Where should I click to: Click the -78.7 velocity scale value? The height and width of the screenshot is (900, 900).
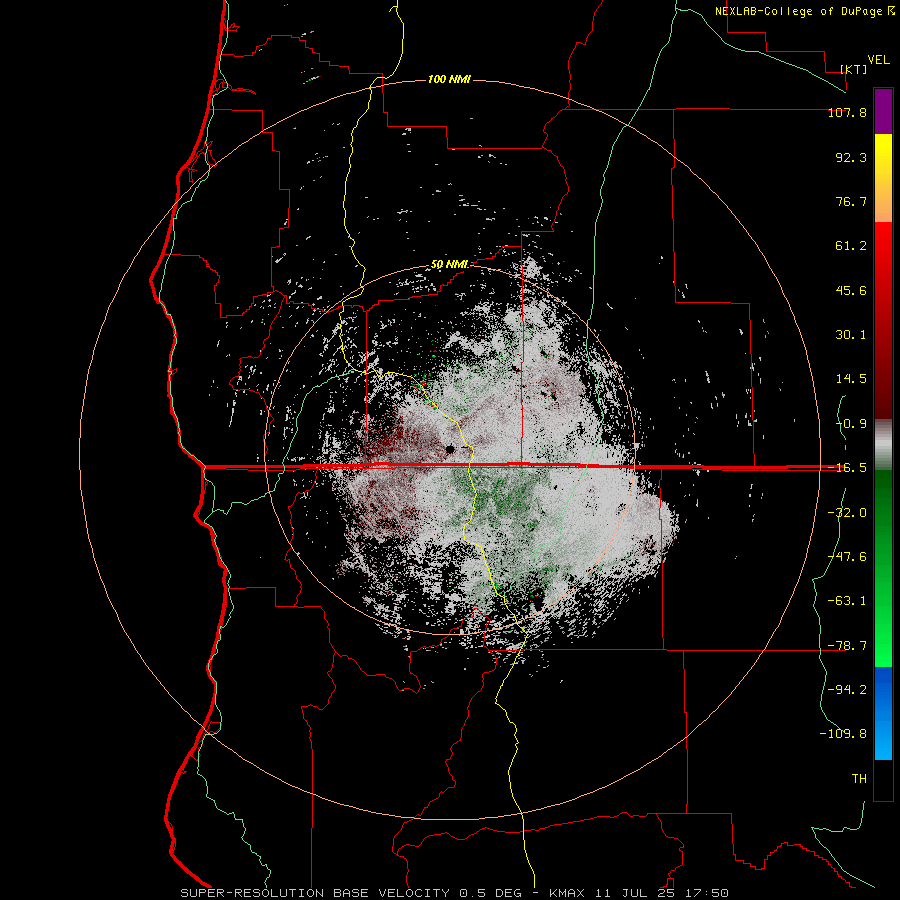pos(847,646)
